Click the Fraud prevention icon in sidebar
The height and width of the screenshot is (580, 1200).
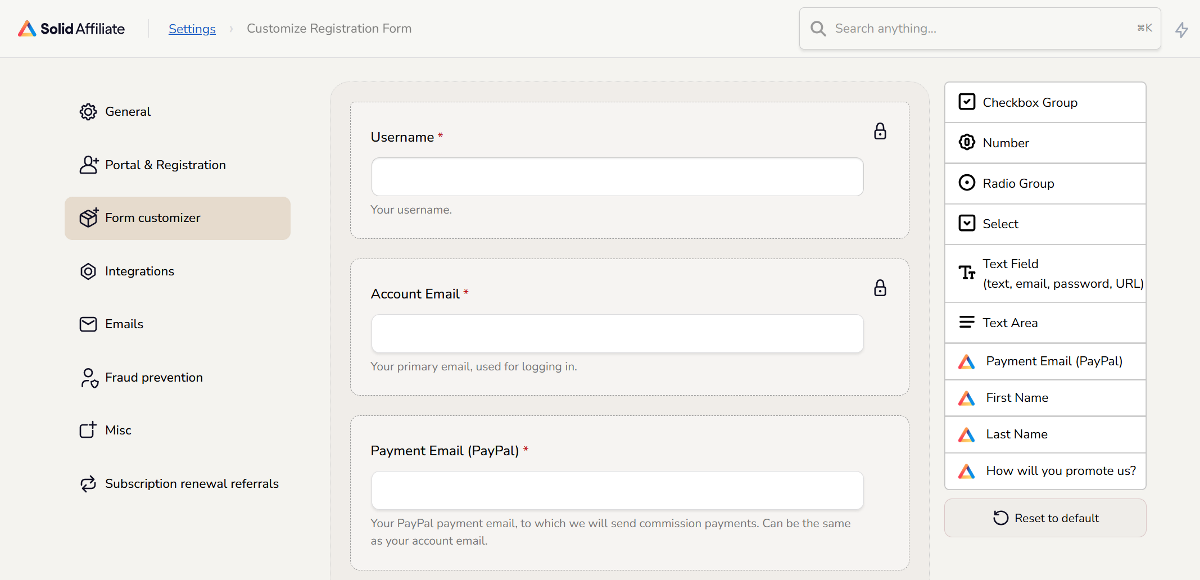[x=88, y=378]
